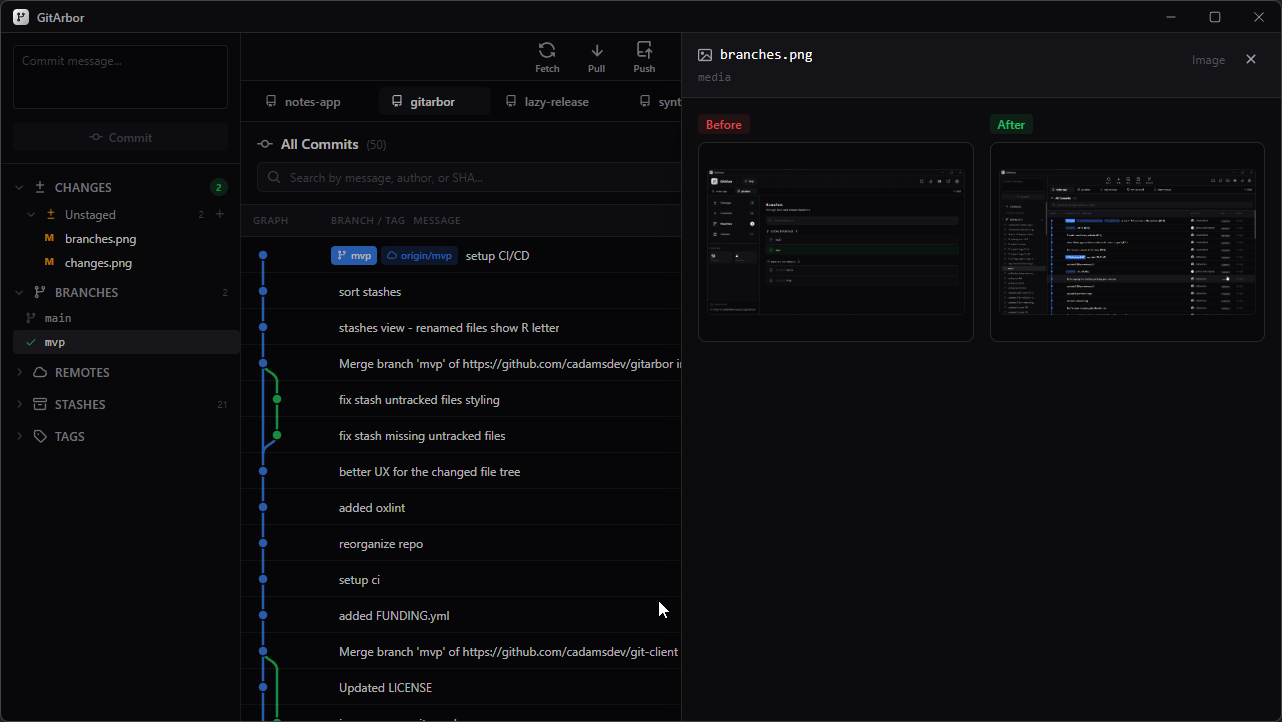Click the GitArbor logo icon

coord(21,17)
